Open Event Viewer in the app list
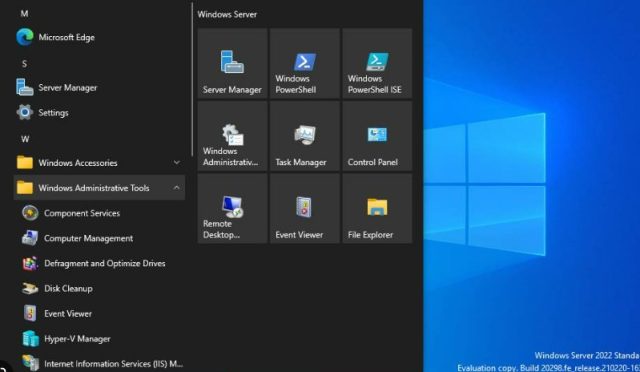This screenshot has width=640, height=372. (99, 314)
